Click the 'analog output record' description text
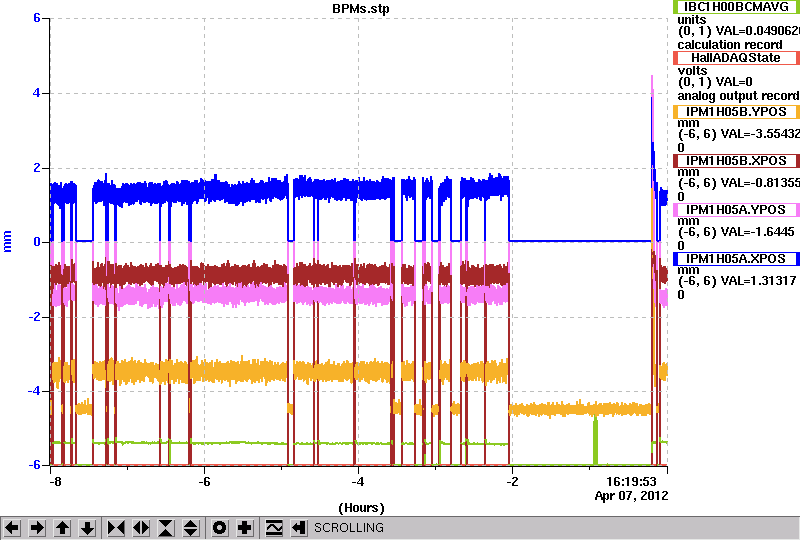This screenshot has width=800, height=540. point(738,96)
